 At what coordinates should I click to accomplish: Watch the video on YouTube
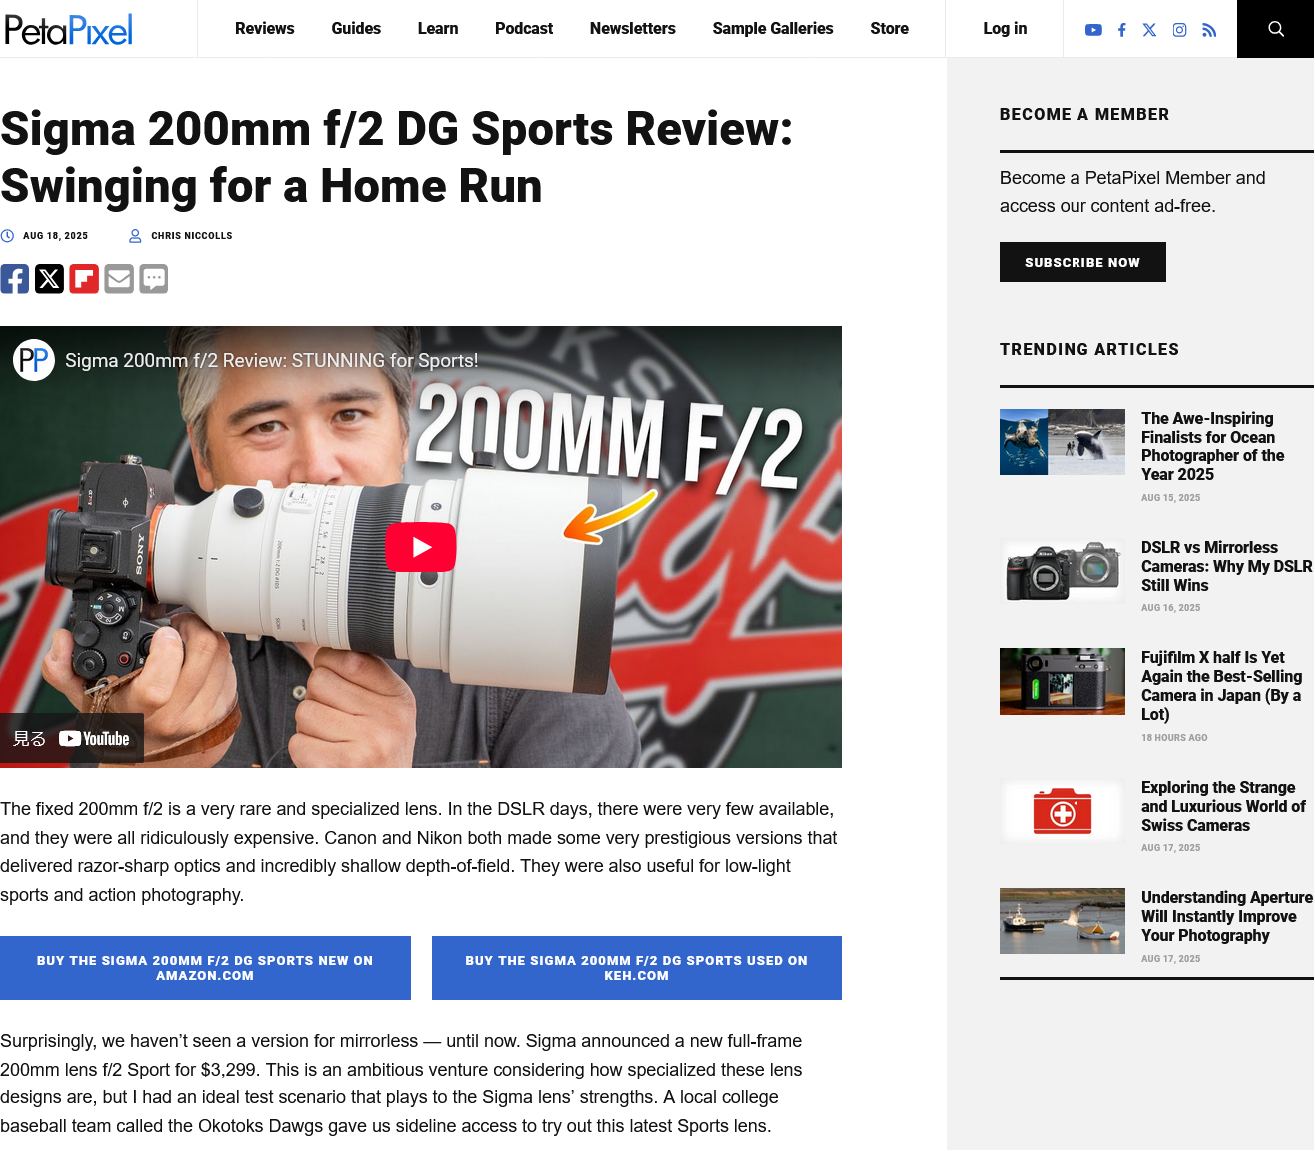72,739
